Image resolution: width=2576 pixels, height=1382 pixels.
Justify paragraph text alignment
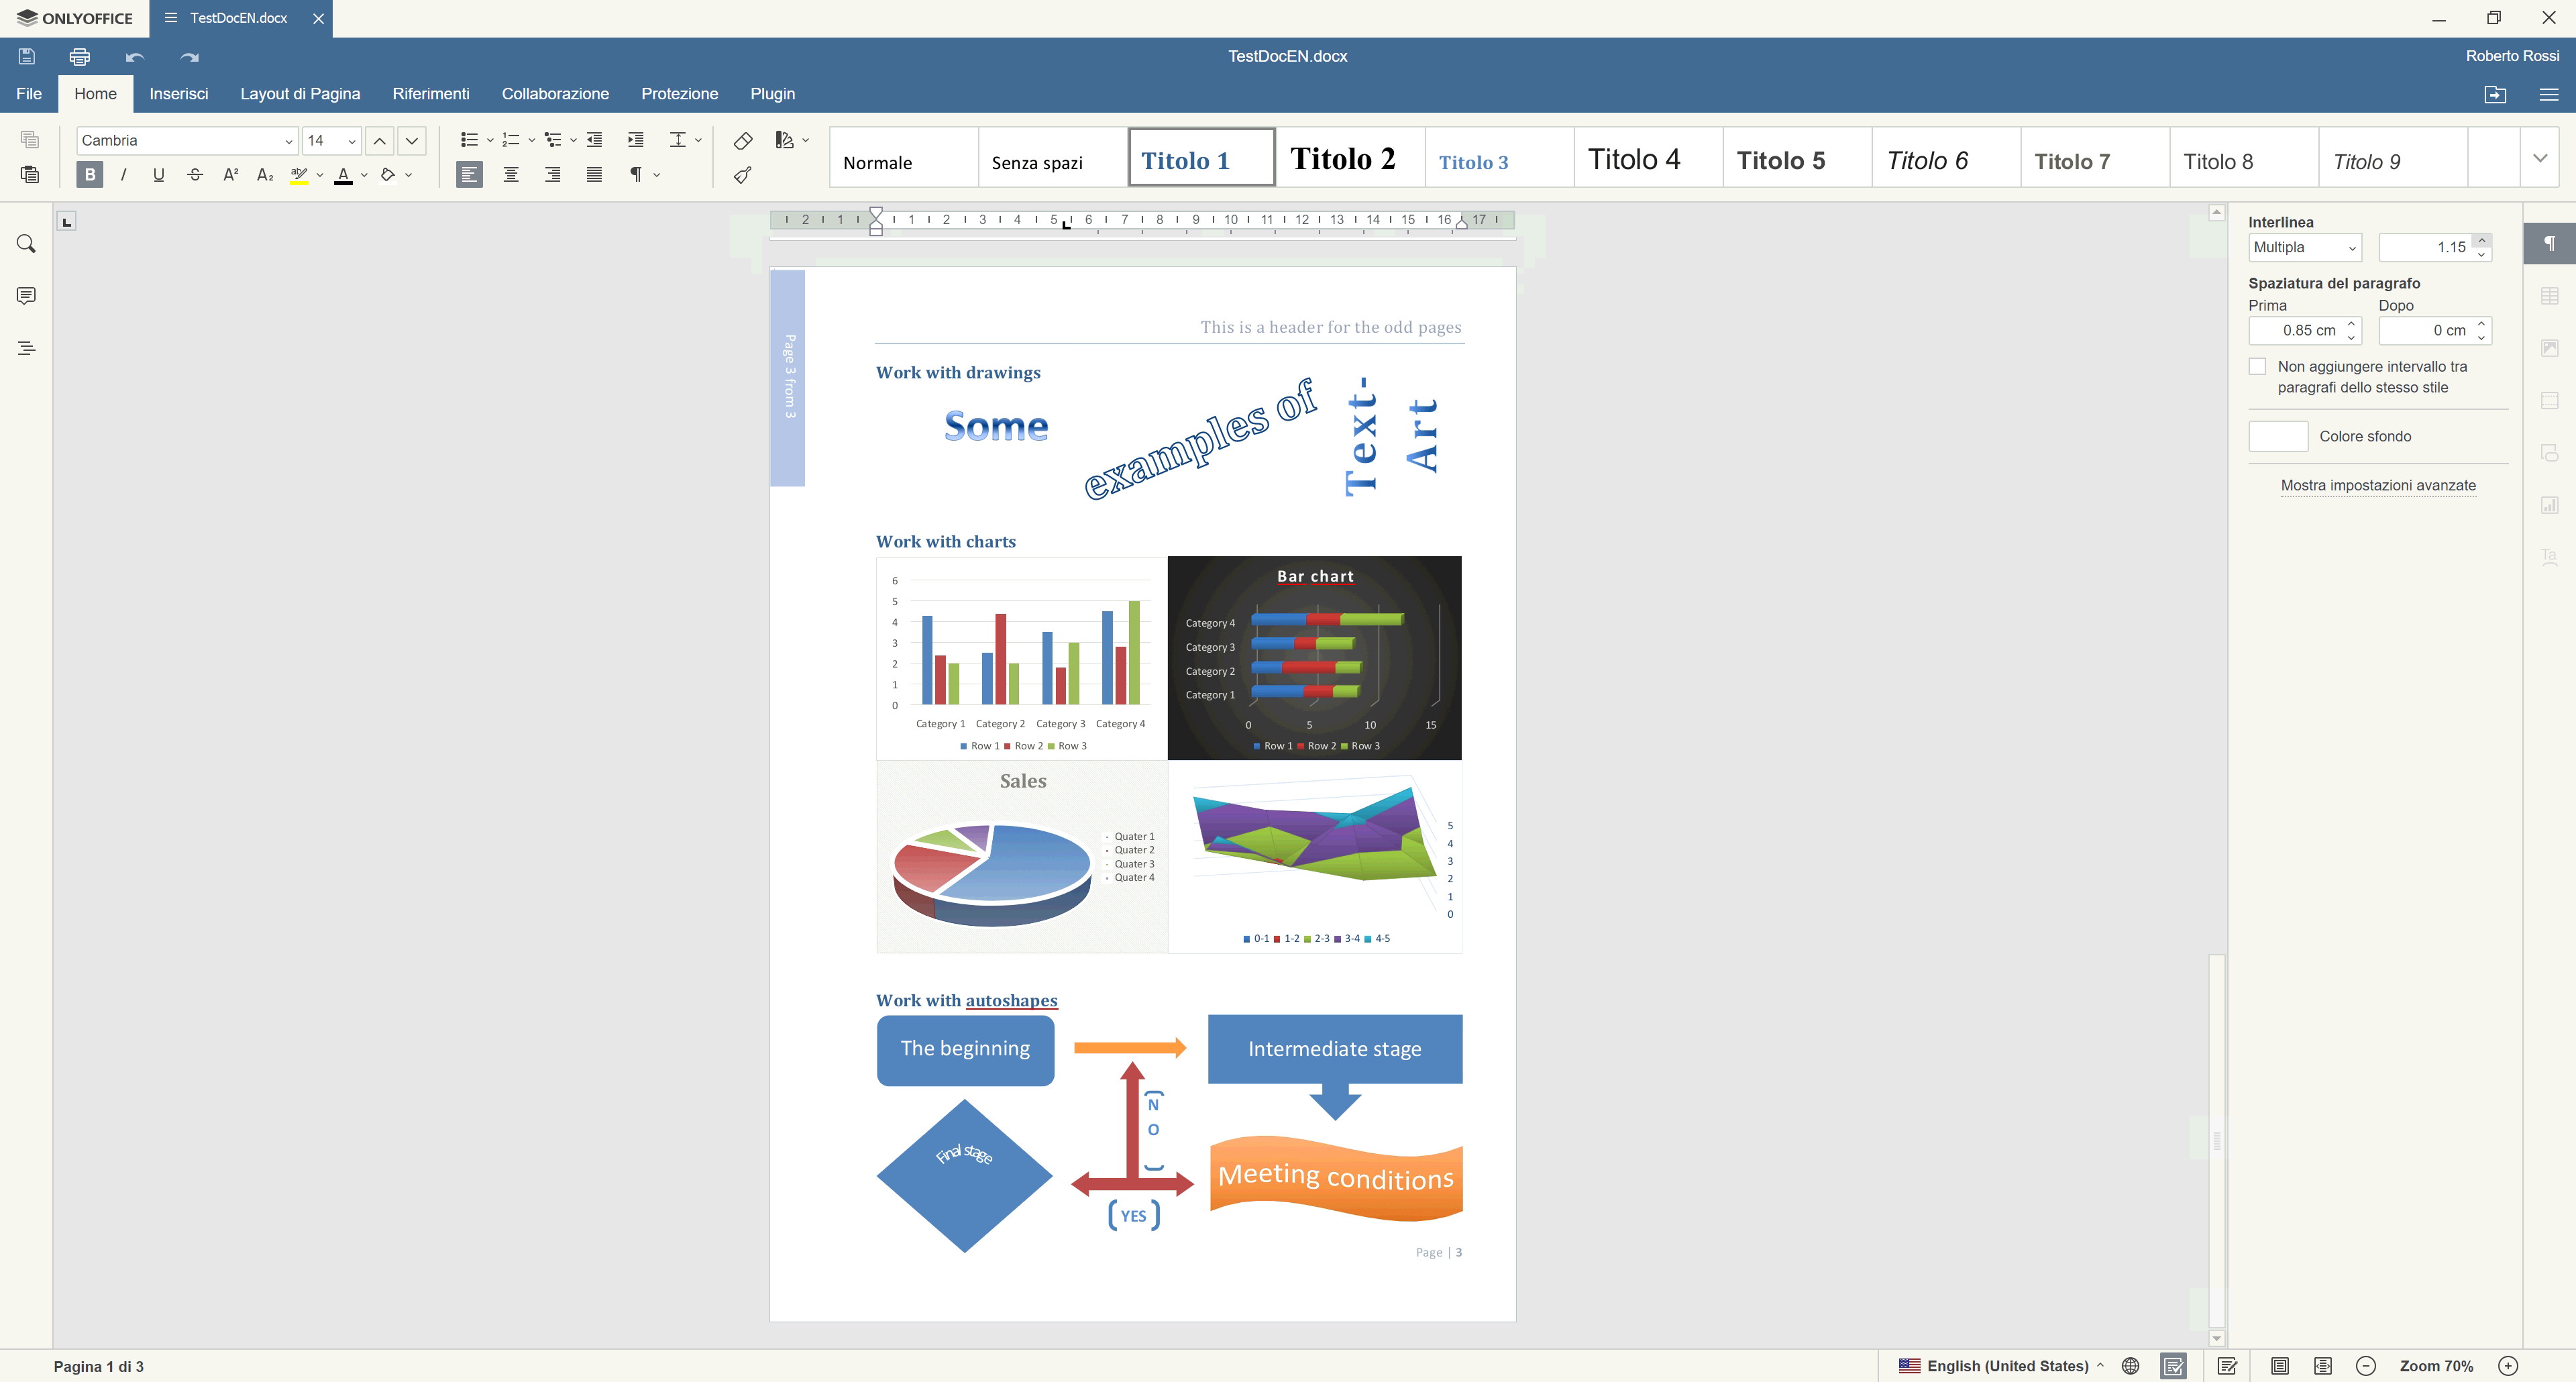[x=594, y=175]
